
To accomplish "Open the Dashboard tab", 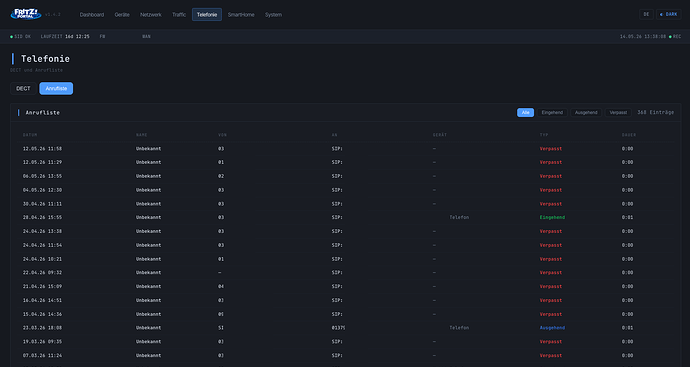I will [92, 15].
